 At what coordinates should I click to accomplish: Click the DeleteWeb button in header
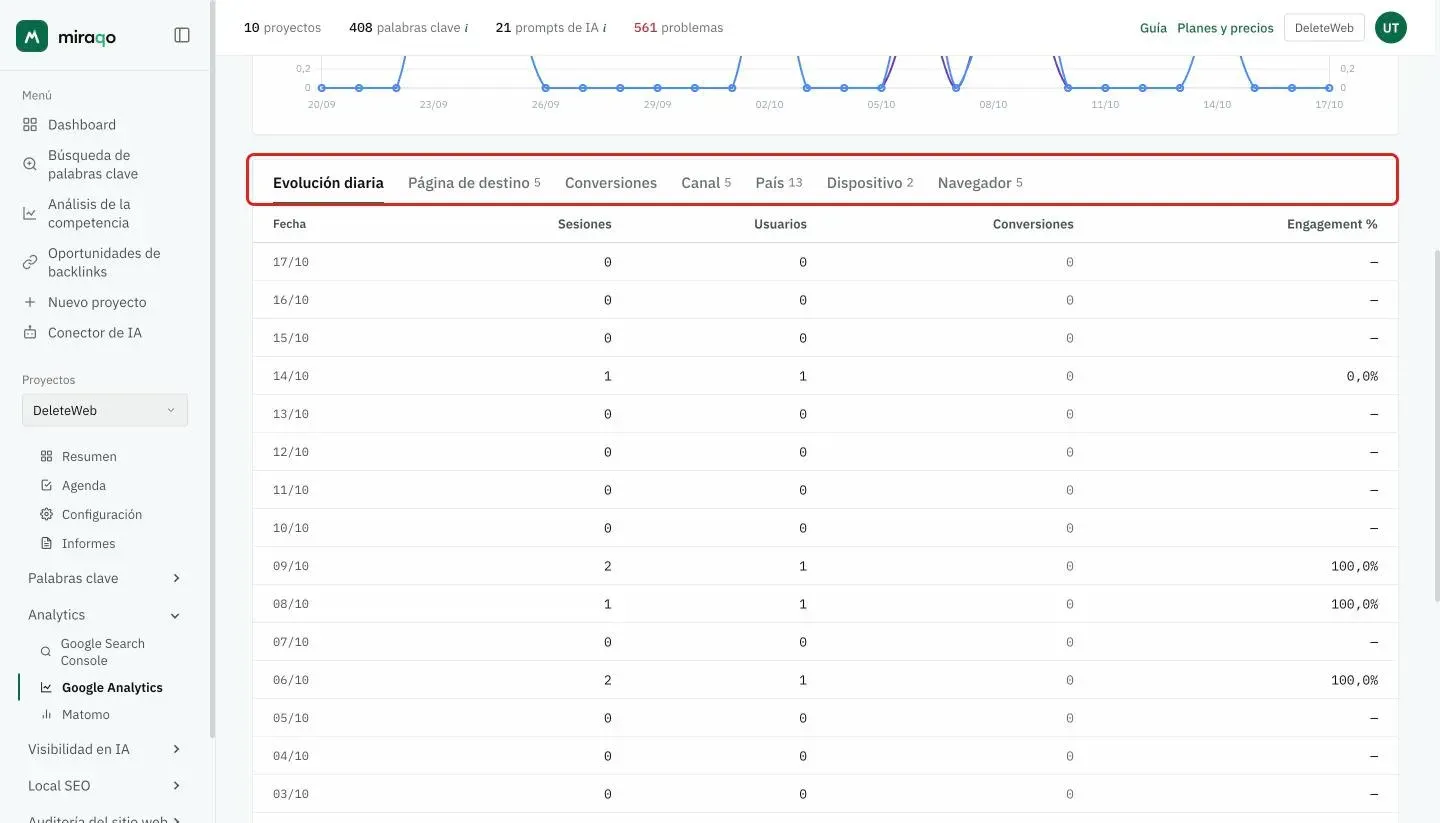[x=1324, y=28]
